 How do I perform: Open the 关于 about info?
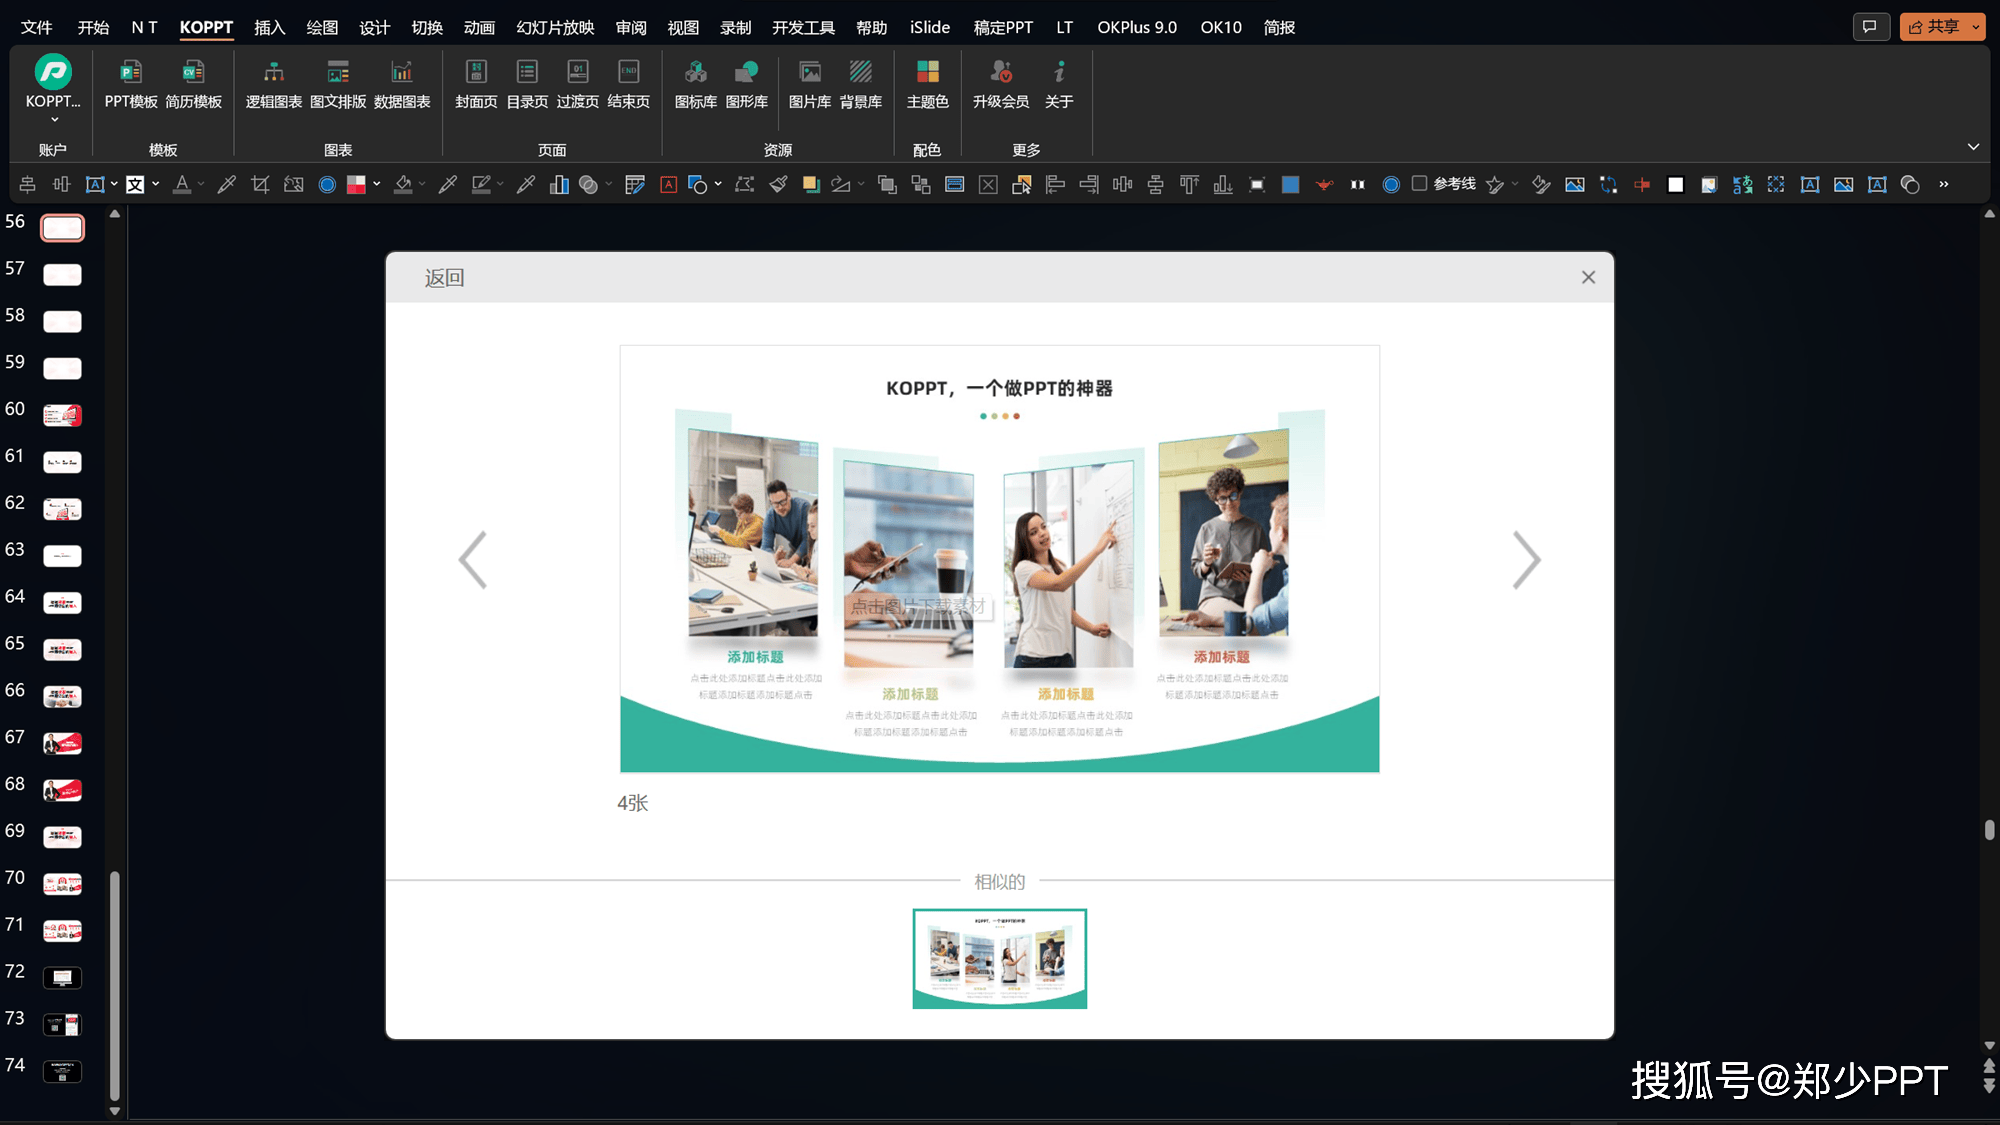coord(1059,84)
